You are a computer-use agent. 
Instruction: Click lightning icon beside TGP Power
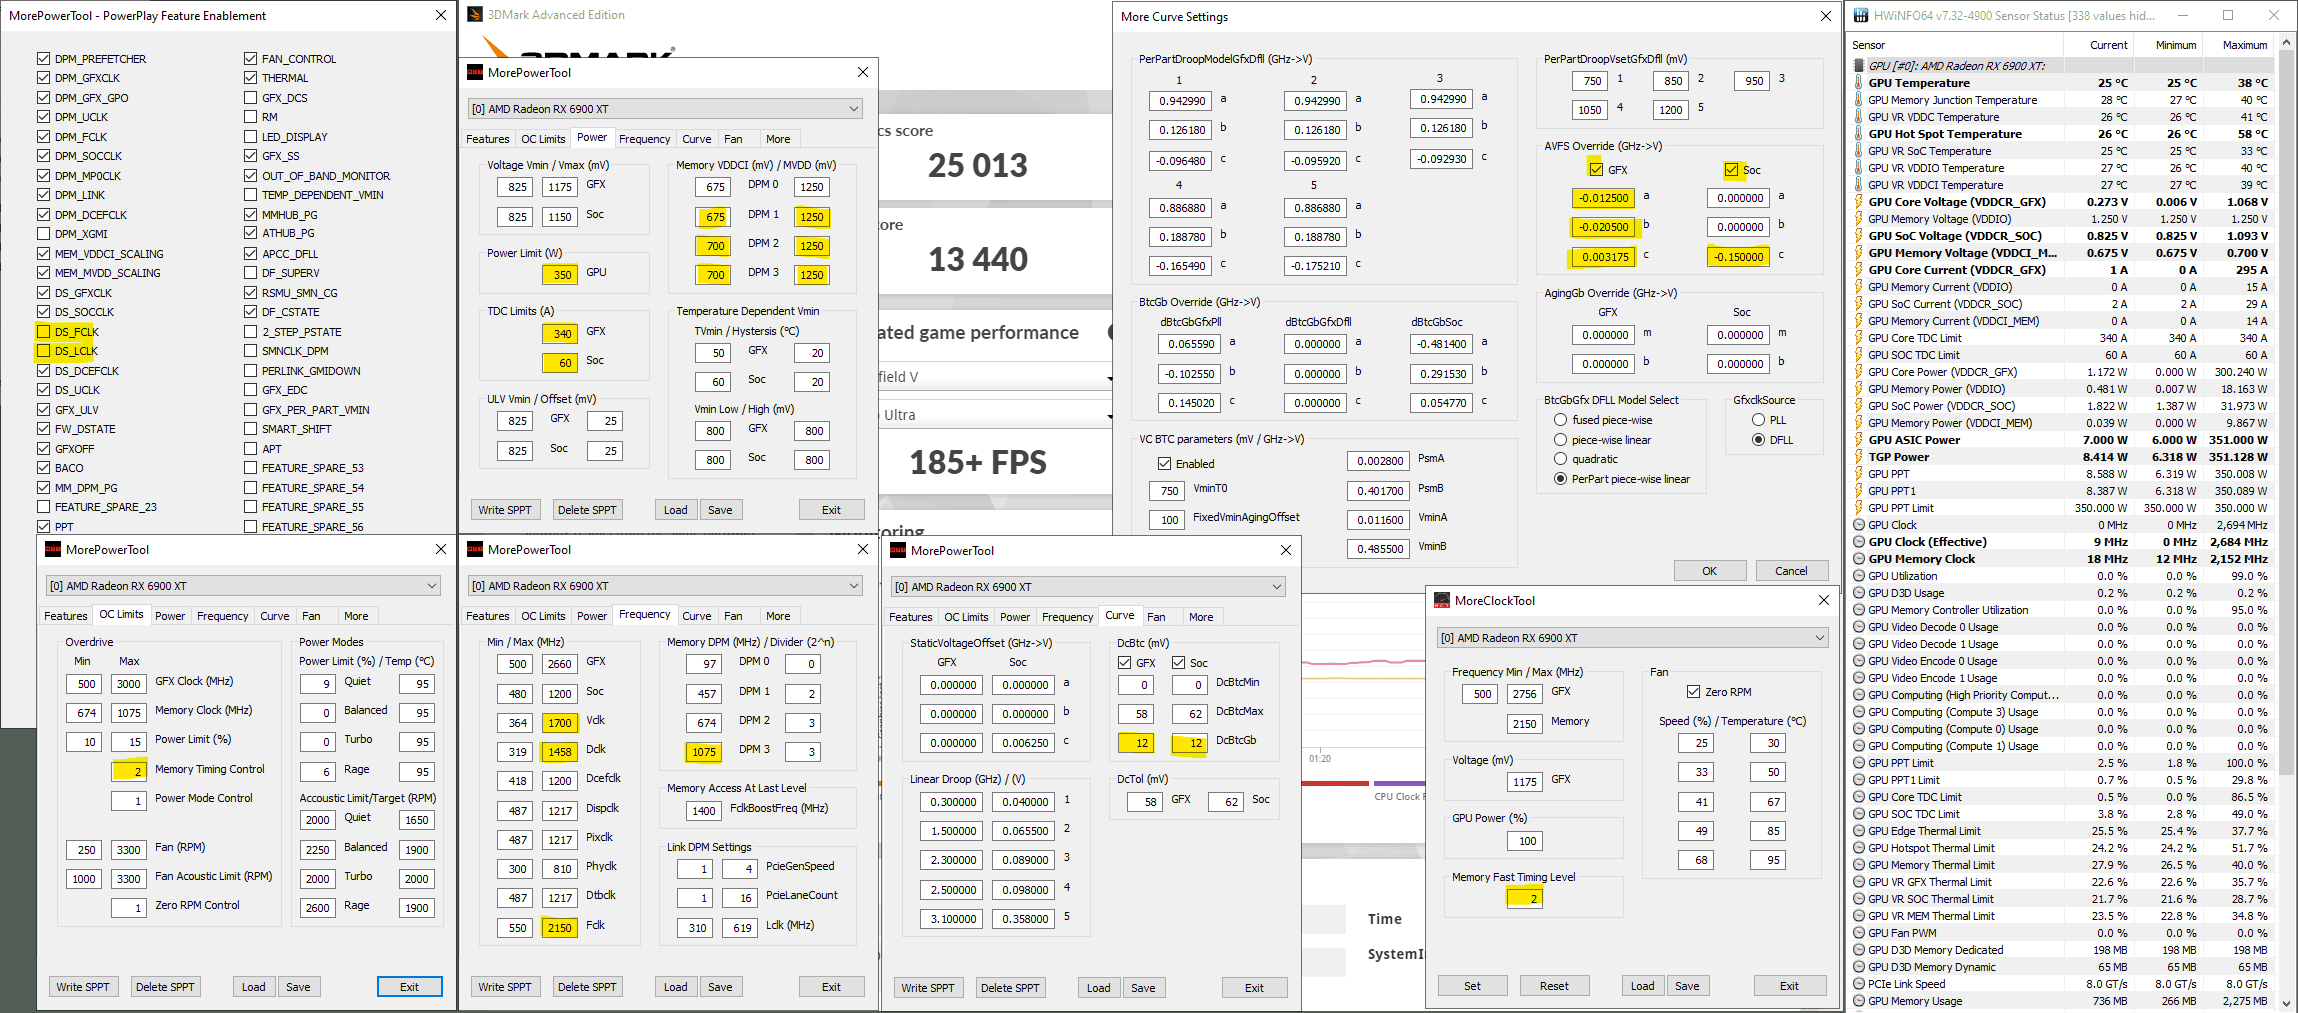1859,457
